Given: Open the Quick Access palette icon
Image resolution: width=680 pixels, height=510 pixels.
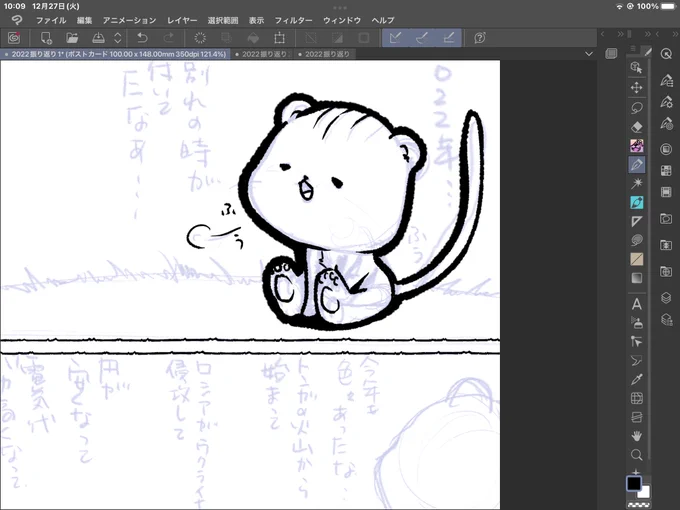Looking at the screenshot, I should (x=666, y=54).
